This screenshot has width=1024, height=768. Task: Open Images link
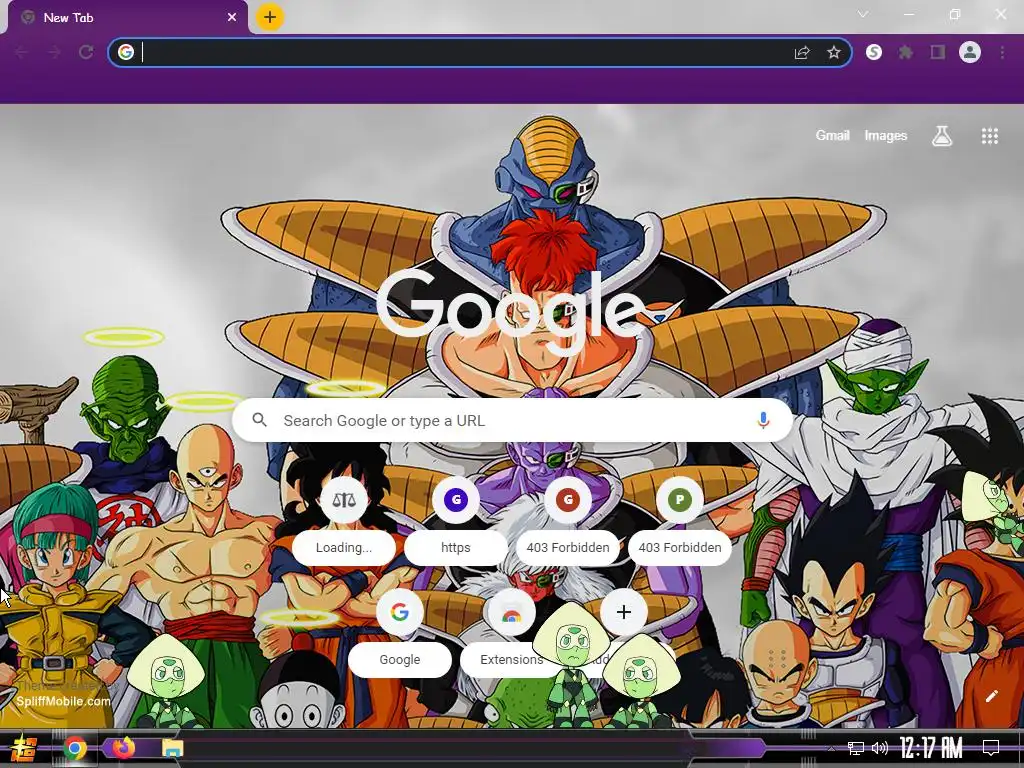click(x=886, y=135)
